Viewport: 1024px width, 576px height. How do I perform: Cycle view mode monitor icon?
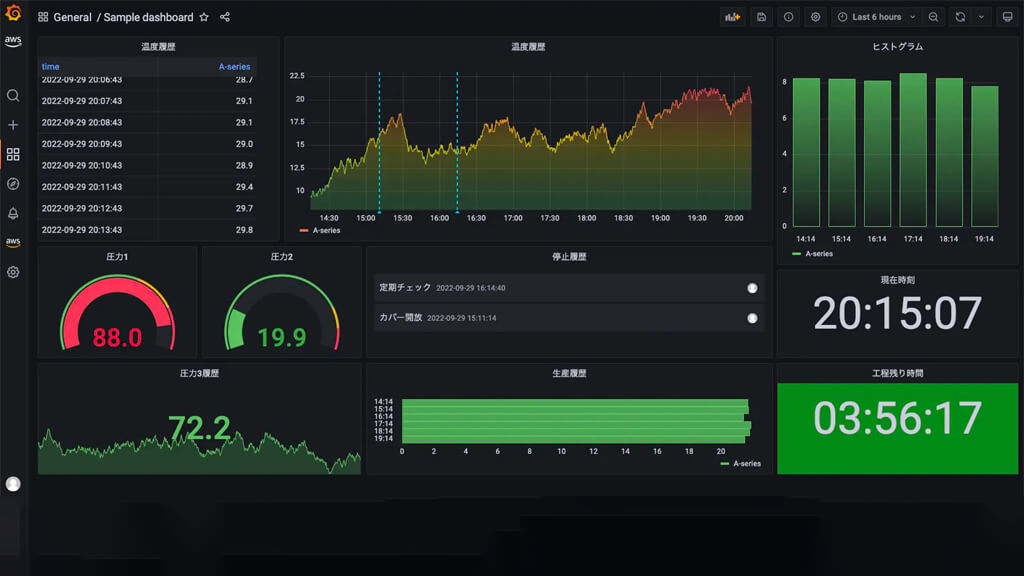1008,17
